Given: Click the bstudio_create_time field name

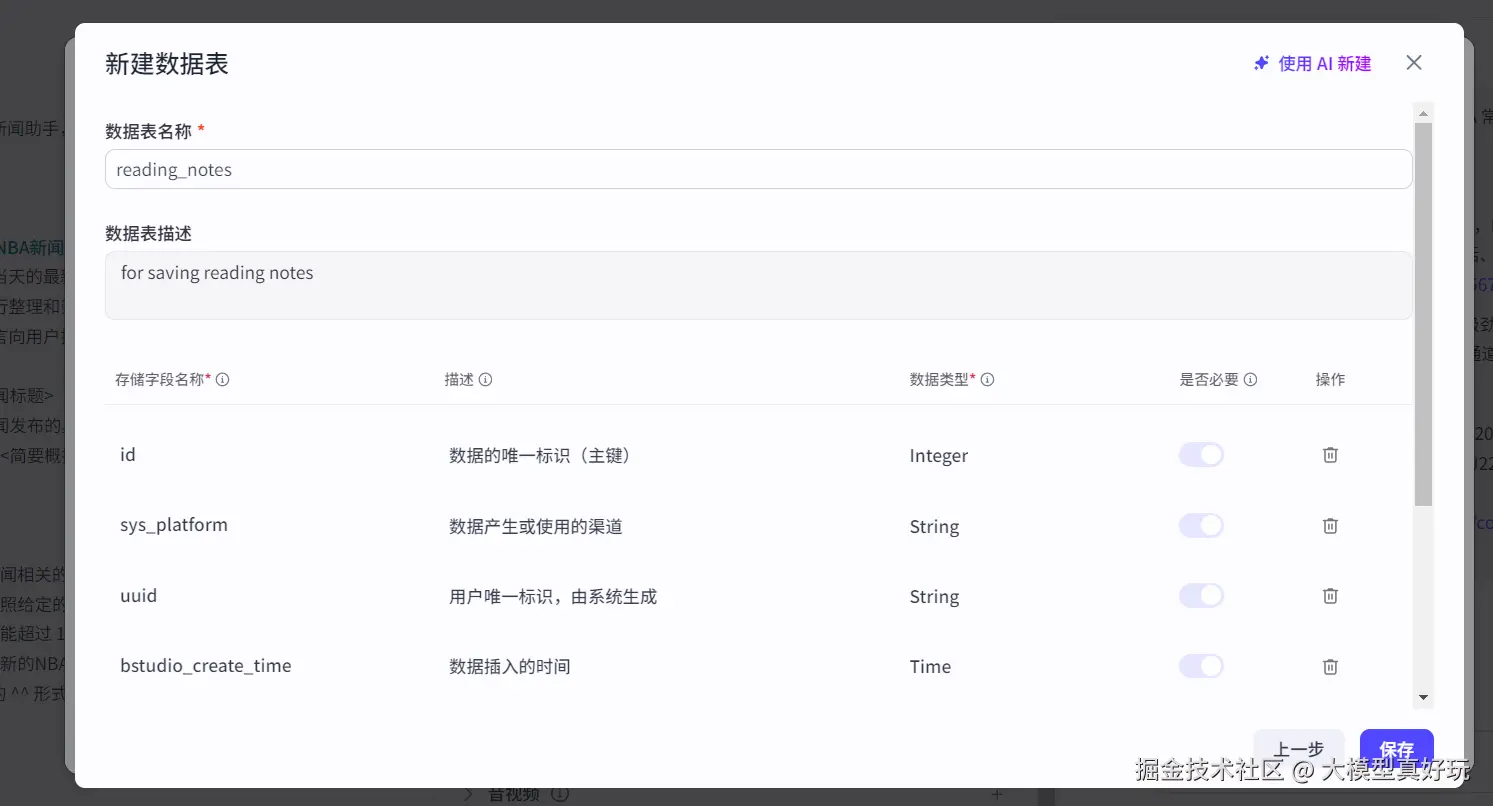Looking at the screenshot, I should click(x=206, y=666).
